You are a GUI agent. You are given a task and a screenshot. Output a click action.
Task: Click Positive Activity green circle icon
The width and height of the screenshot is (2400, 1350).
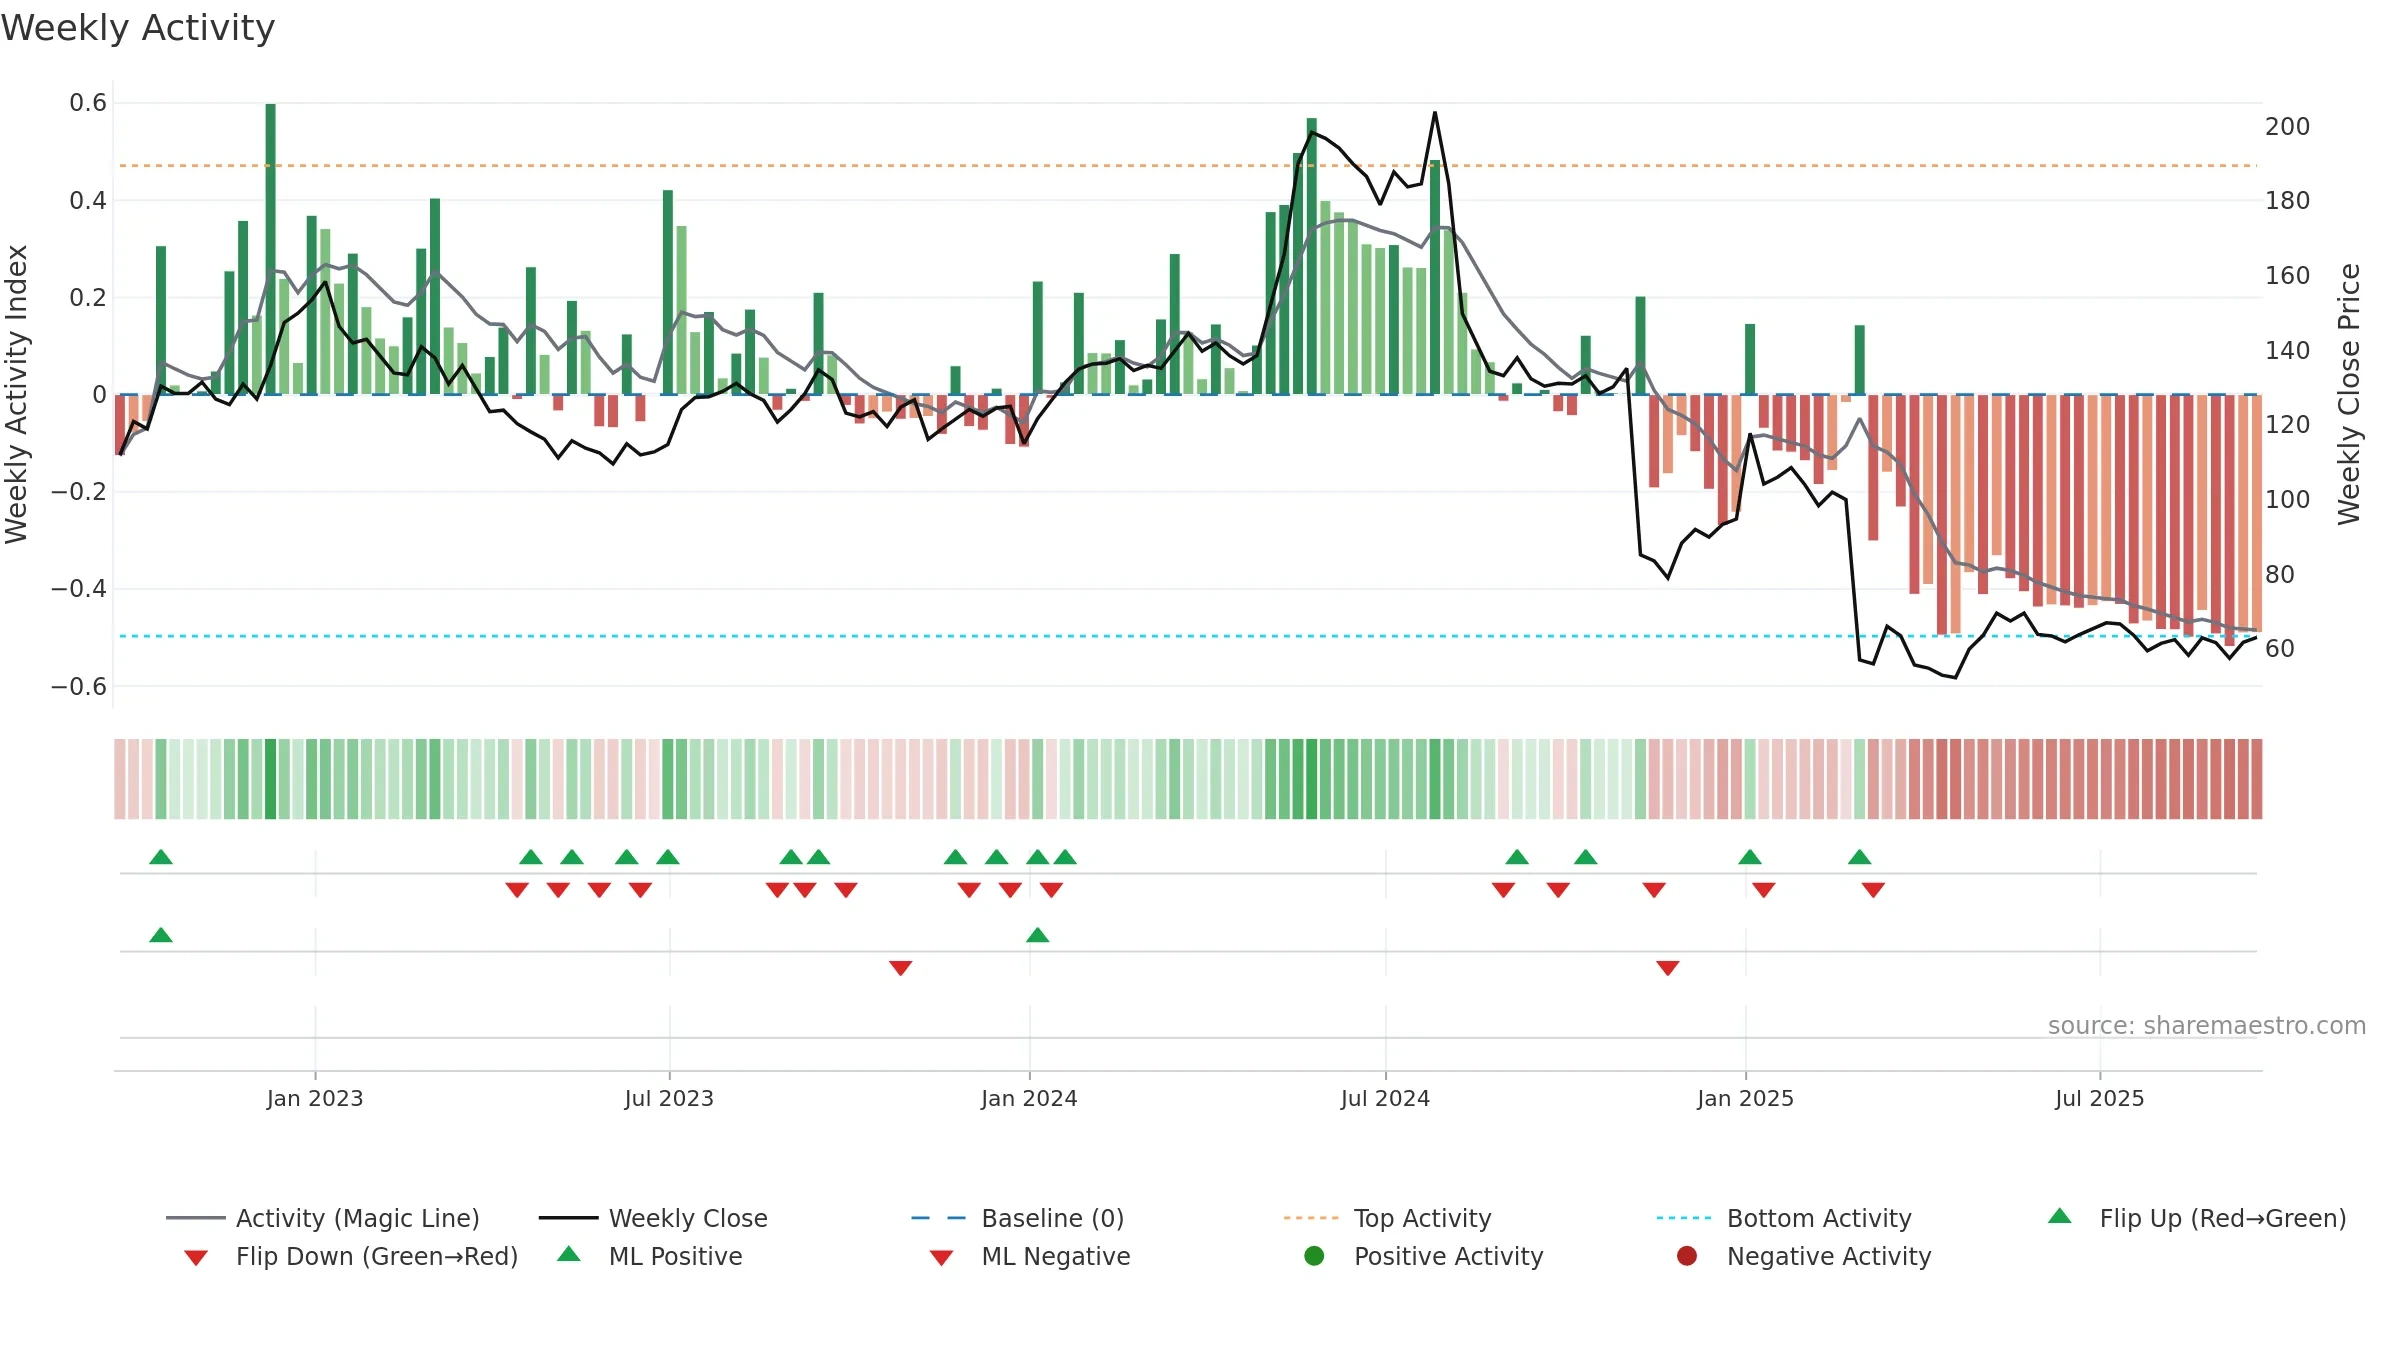pos(1315,1256)
